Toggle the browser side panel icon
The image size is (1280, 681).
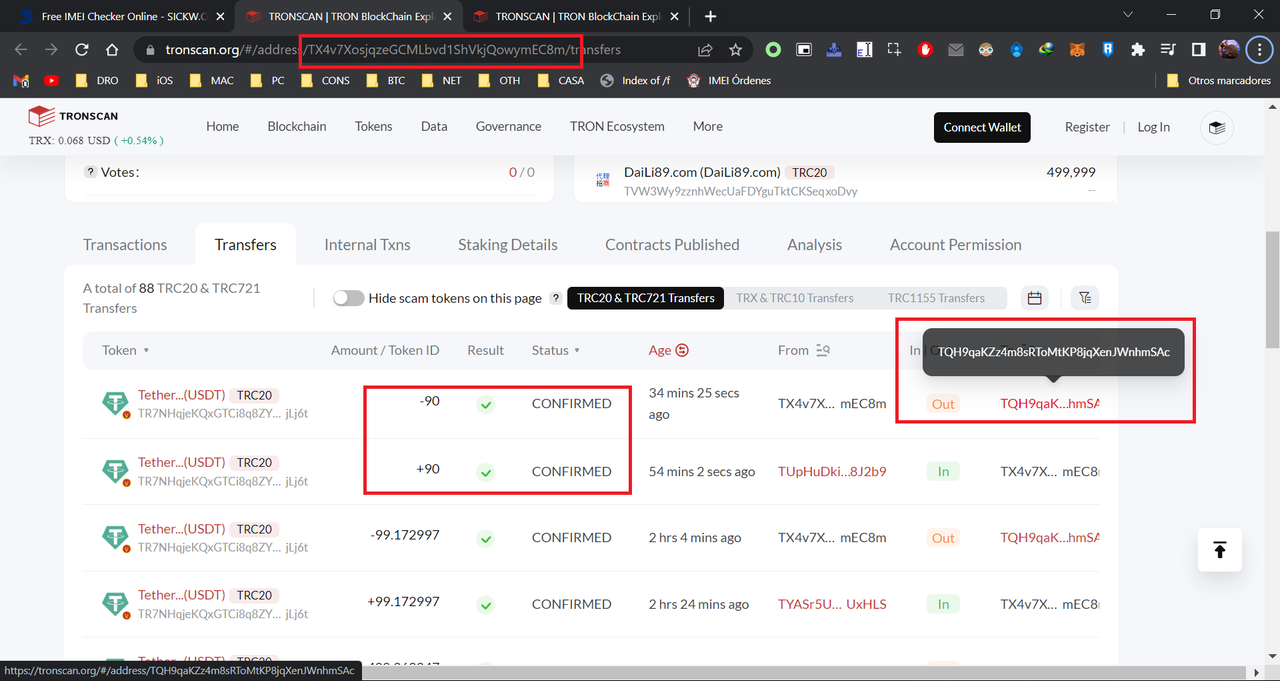[1198, 49]
